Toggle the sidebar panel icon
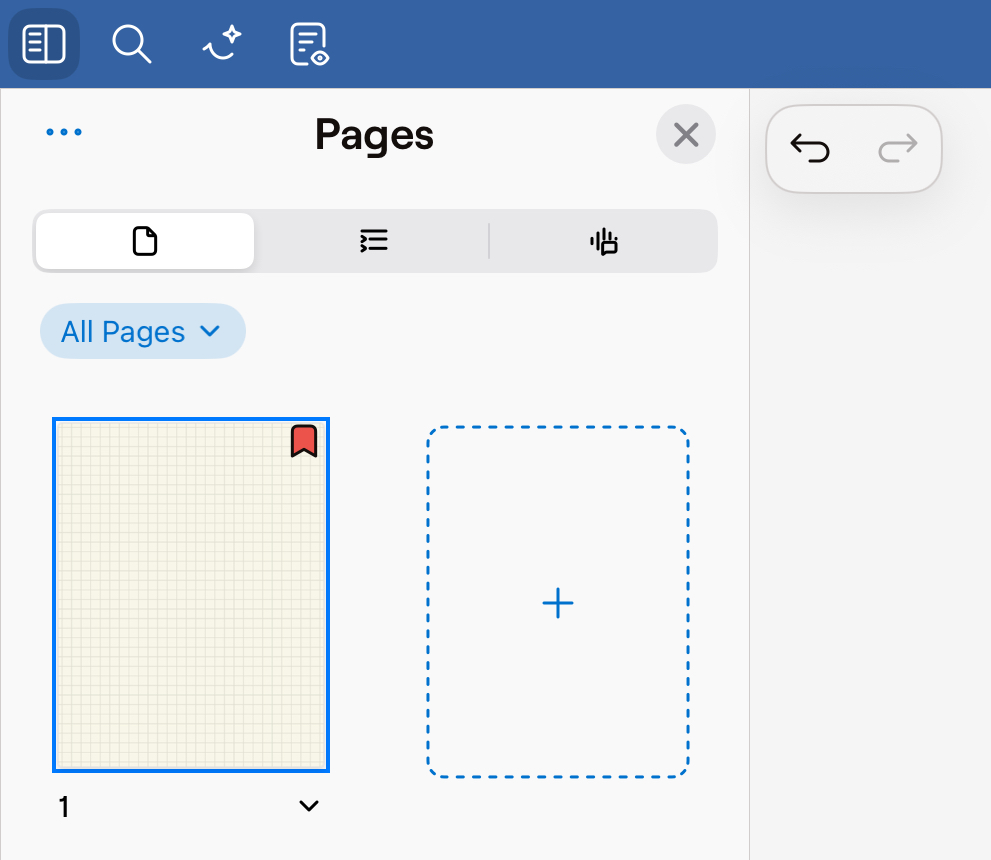The width and height of the screenshot is (991, 860). 44,44
